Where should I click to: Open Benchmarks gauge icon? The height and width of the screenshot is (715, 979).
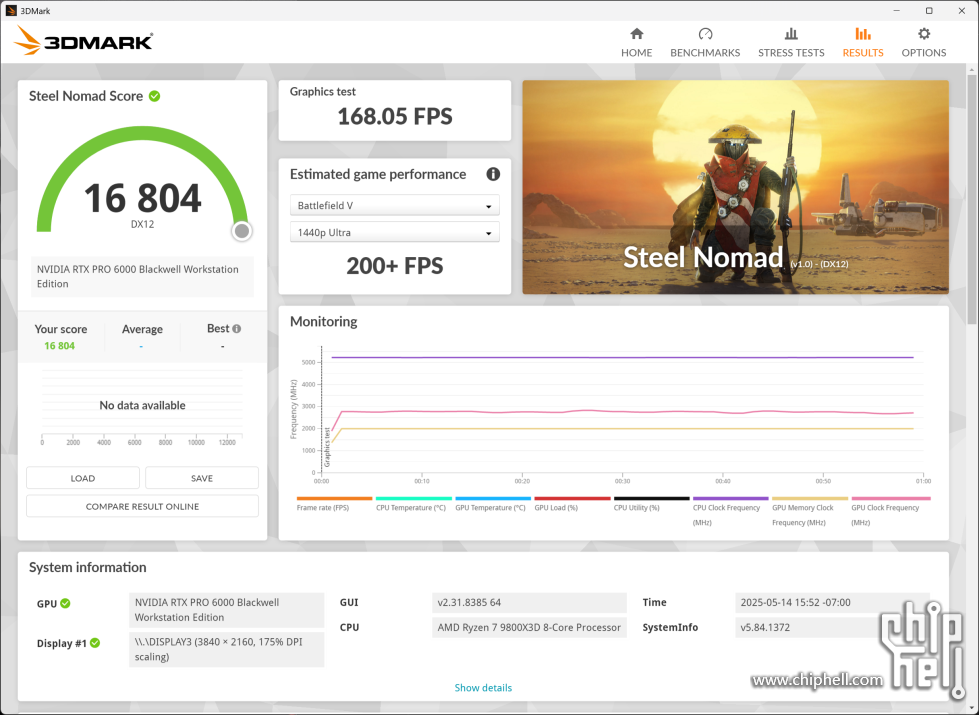(x=705, y=34)
